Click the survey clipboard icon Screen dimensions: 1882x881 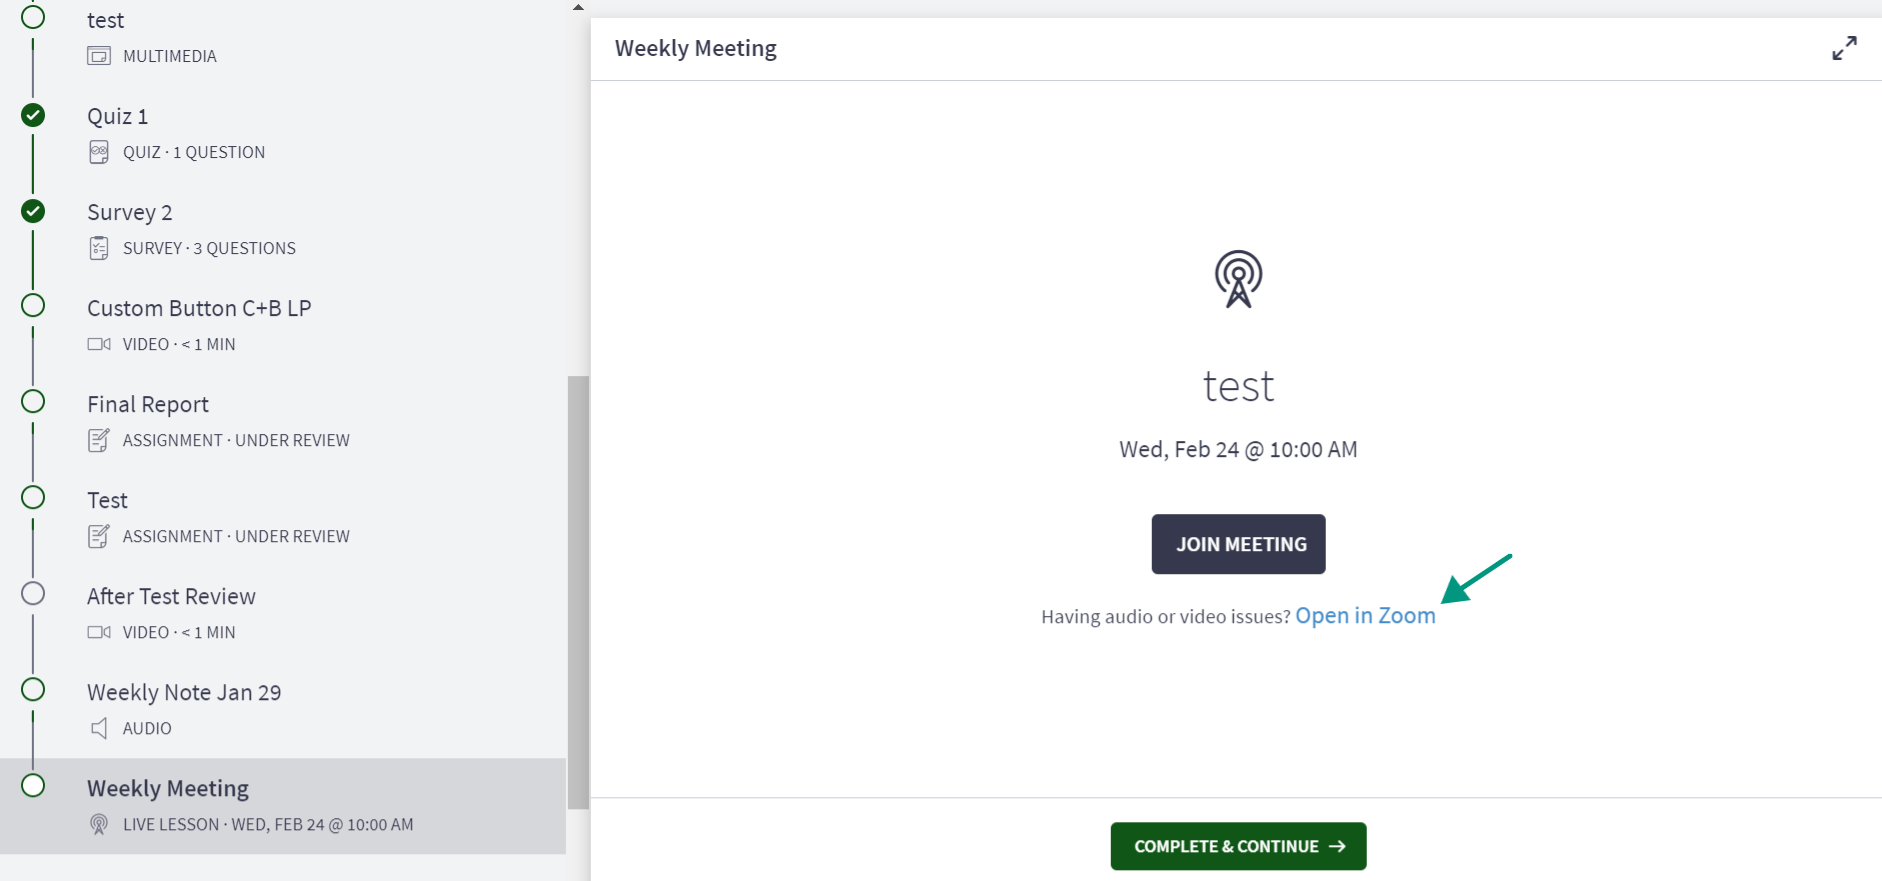click(99, 248)
